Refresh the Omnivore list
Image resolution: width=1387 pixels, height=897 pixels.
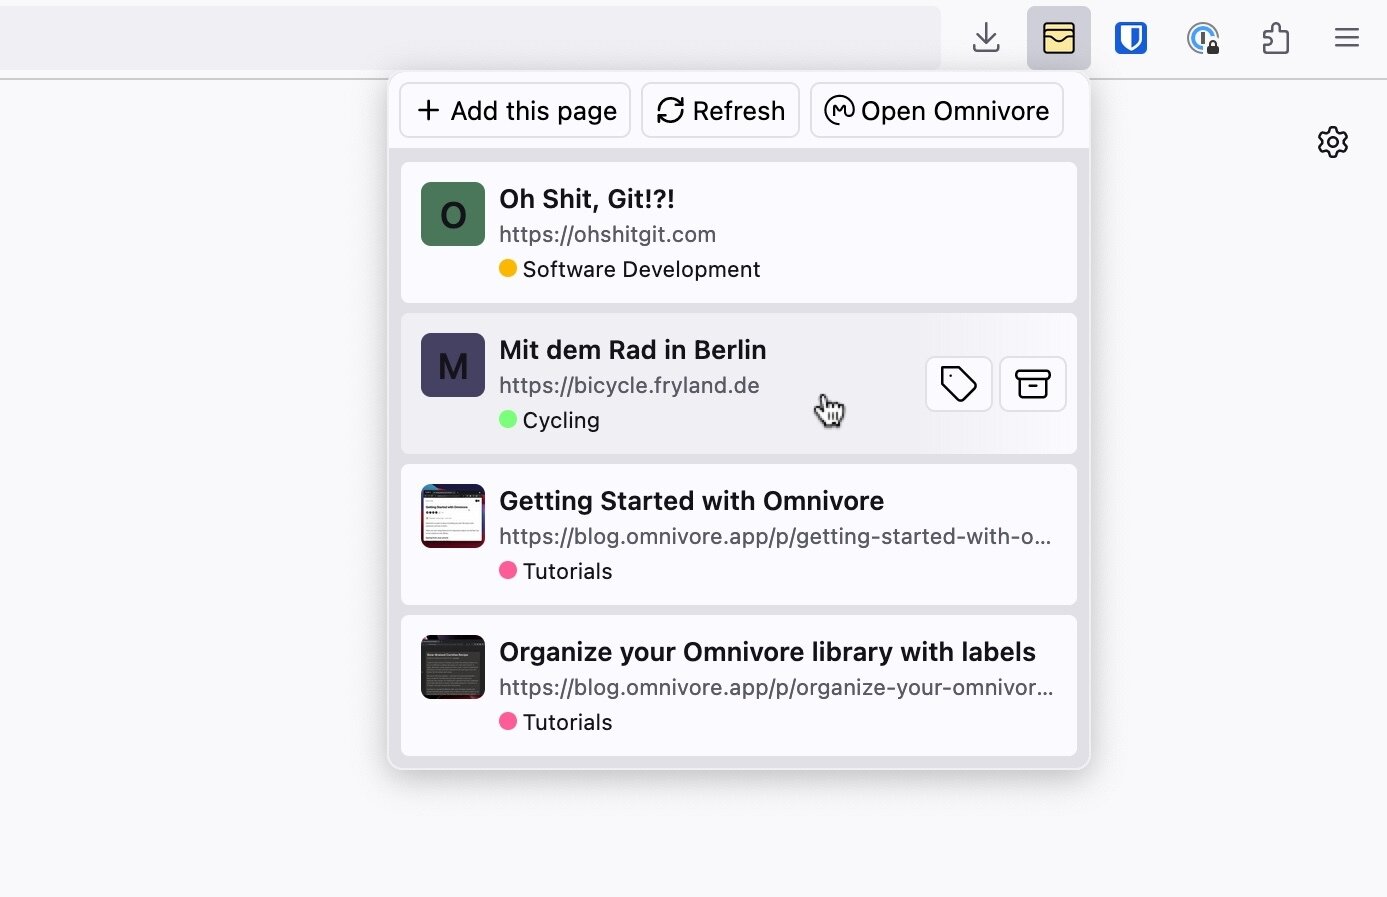pyautogui.click(x=720, y=110)
